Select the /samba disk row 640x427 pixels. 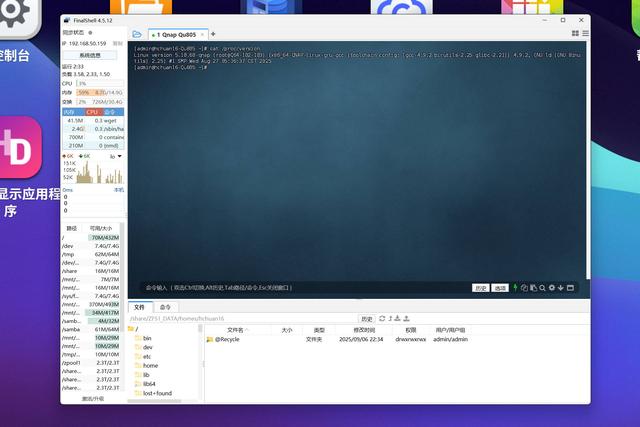click(91, 329)
